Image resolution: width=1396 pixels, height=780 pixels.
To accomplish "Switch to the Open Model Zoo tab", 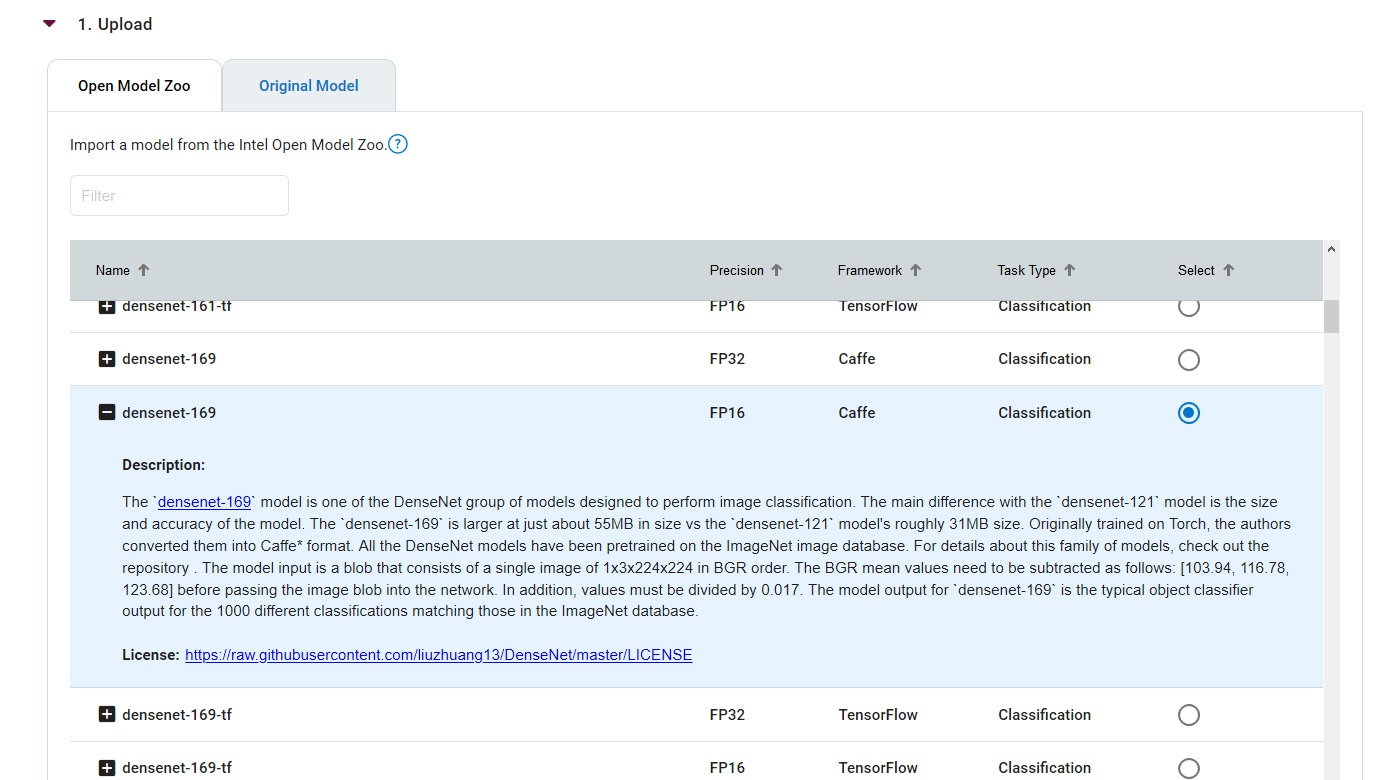I will click(135, 86).
